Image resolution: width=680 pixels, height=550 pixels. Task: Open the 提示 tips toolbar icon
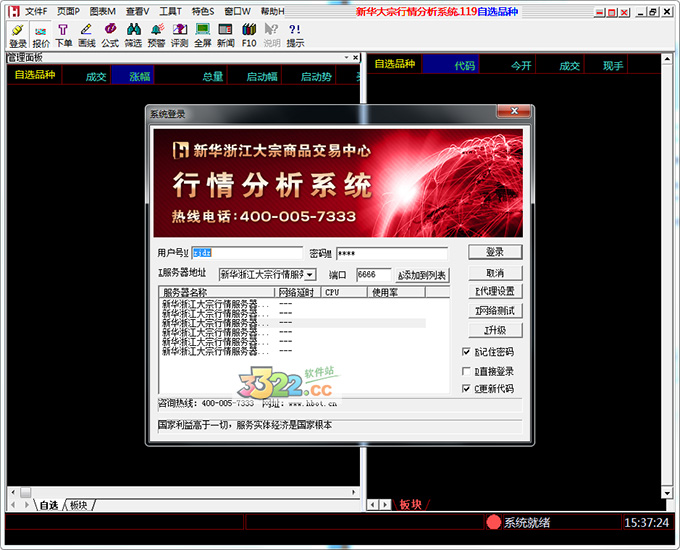295,35
